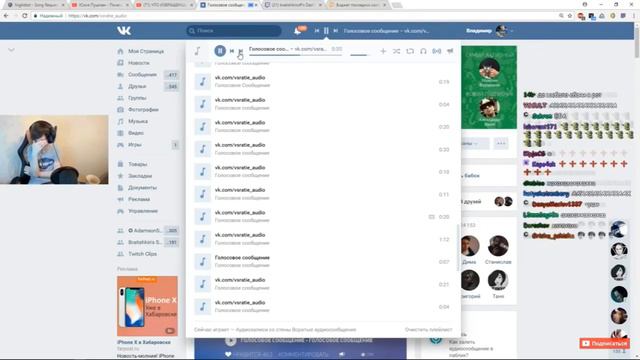Open friend Станислав's avatar

[498, 246]
